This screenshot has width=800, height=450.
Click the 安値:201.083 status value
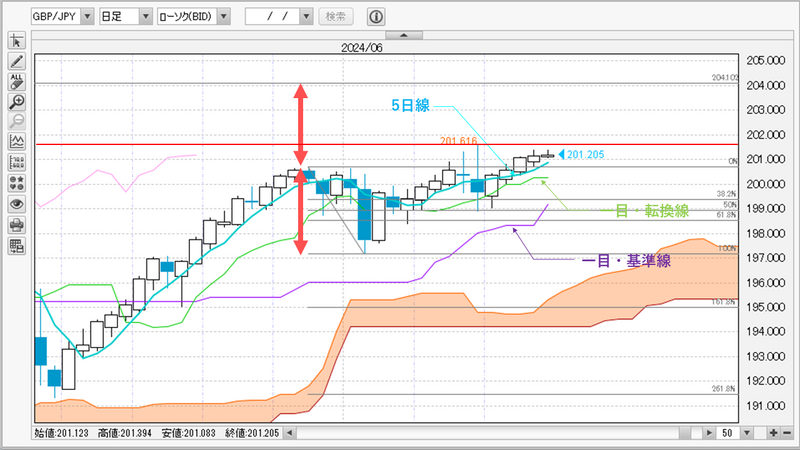tap(188, 433)
